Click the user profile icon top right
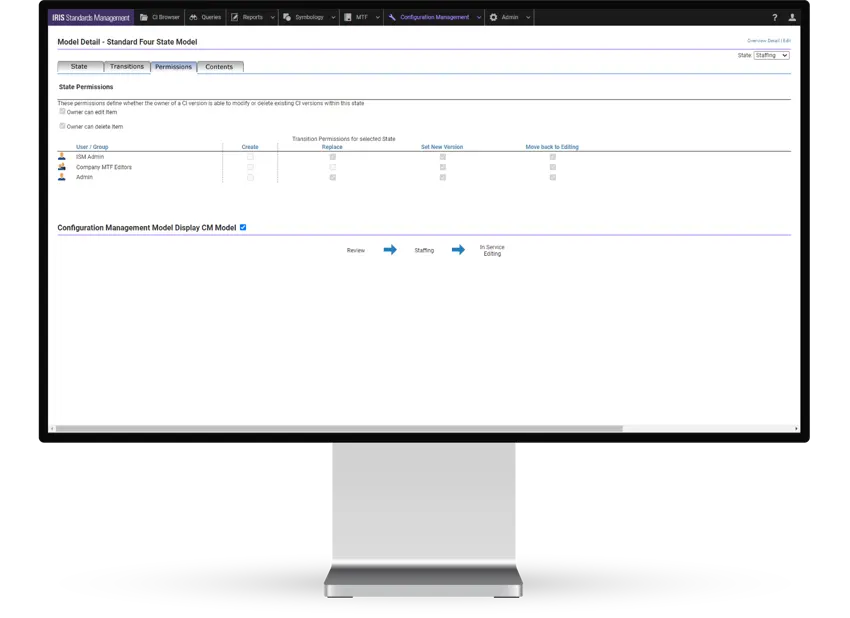Image resolution: width=850 pixels, height=618 pixels. tap(792, 17)
